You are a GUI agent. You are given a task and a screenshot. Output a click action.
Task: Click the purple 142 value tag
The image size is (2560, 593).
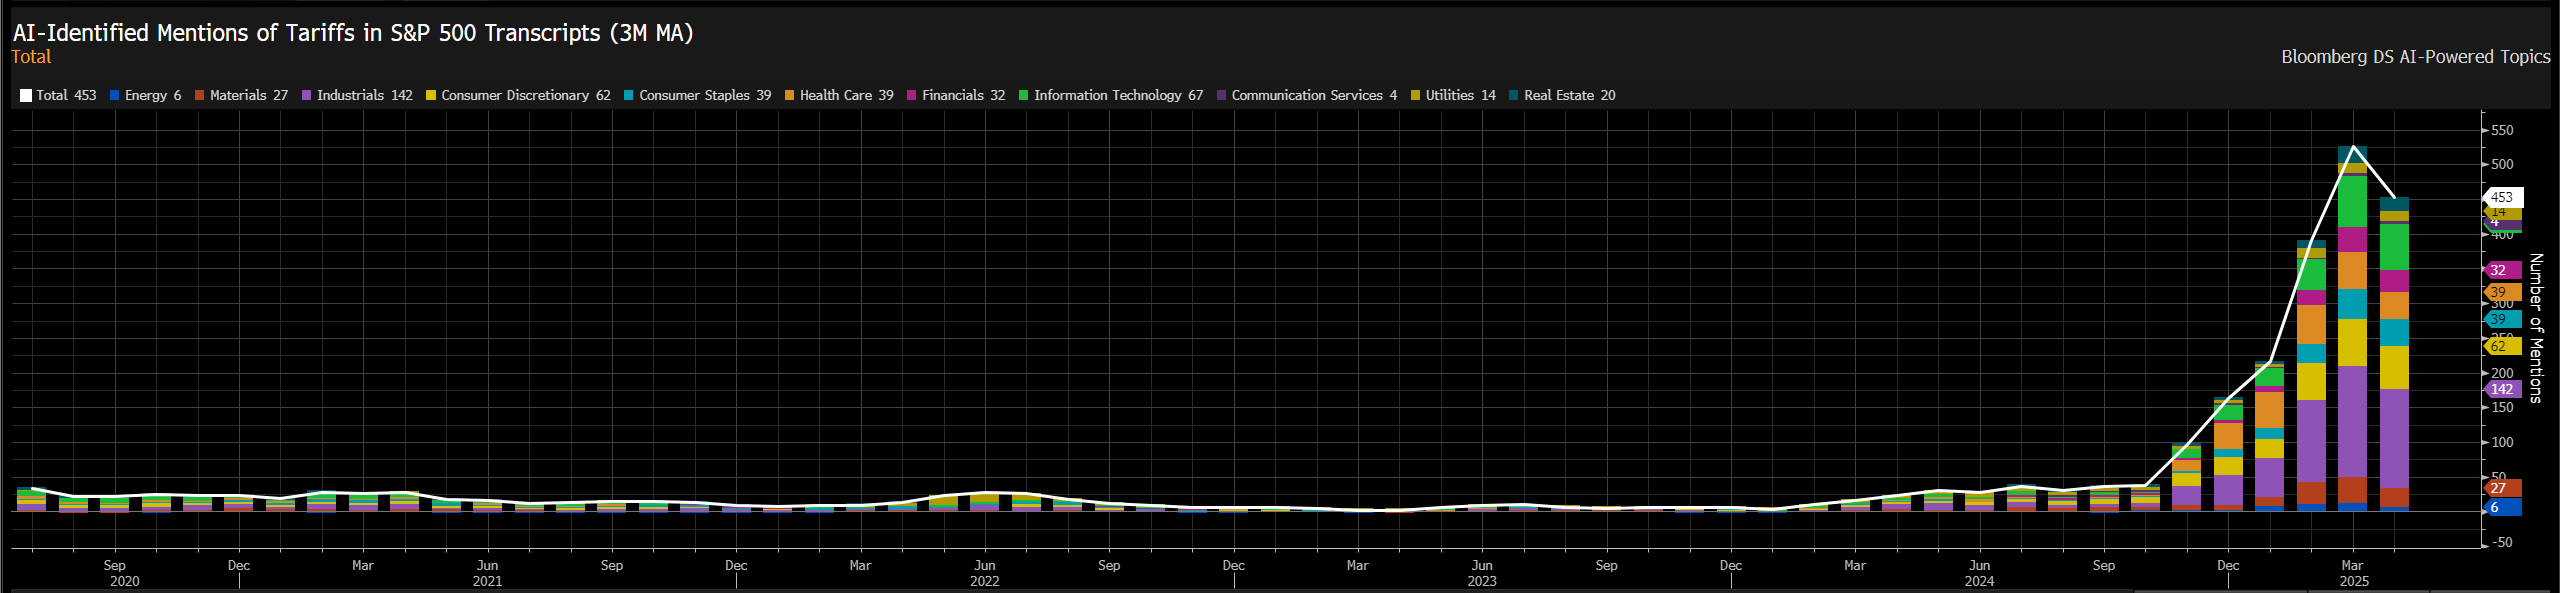point(2502,389)
